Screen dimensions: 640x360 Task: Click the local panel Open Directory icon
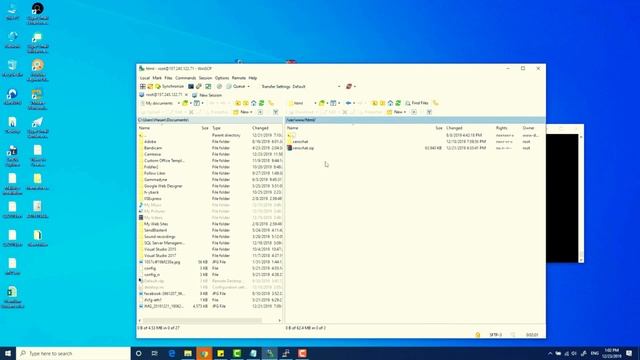tap(185, 103)
